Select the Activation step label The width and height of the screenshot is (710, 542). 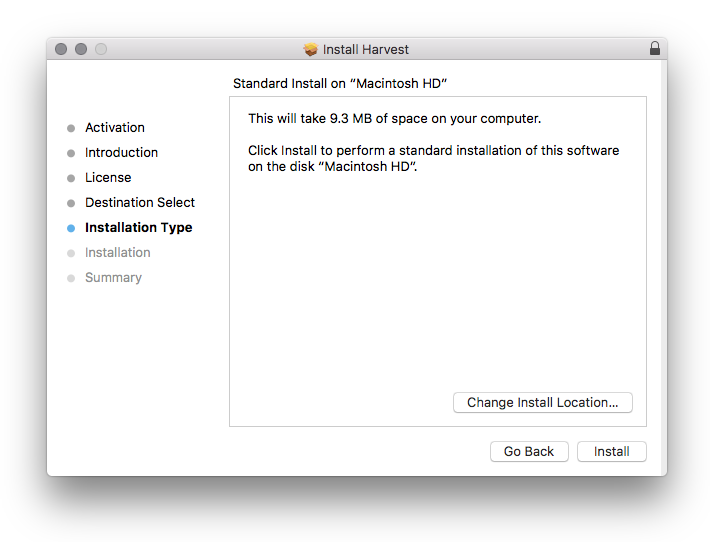(115, 128)
